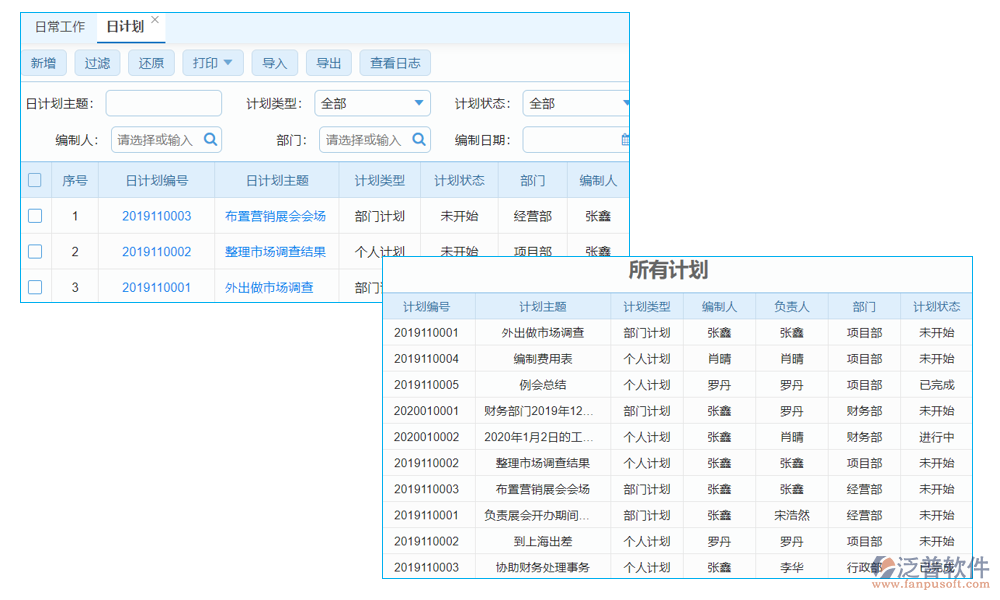The image size is (1000, 600).
Task: Toggle the select-all checkbox in table header
Action: (x=35, y=179)
